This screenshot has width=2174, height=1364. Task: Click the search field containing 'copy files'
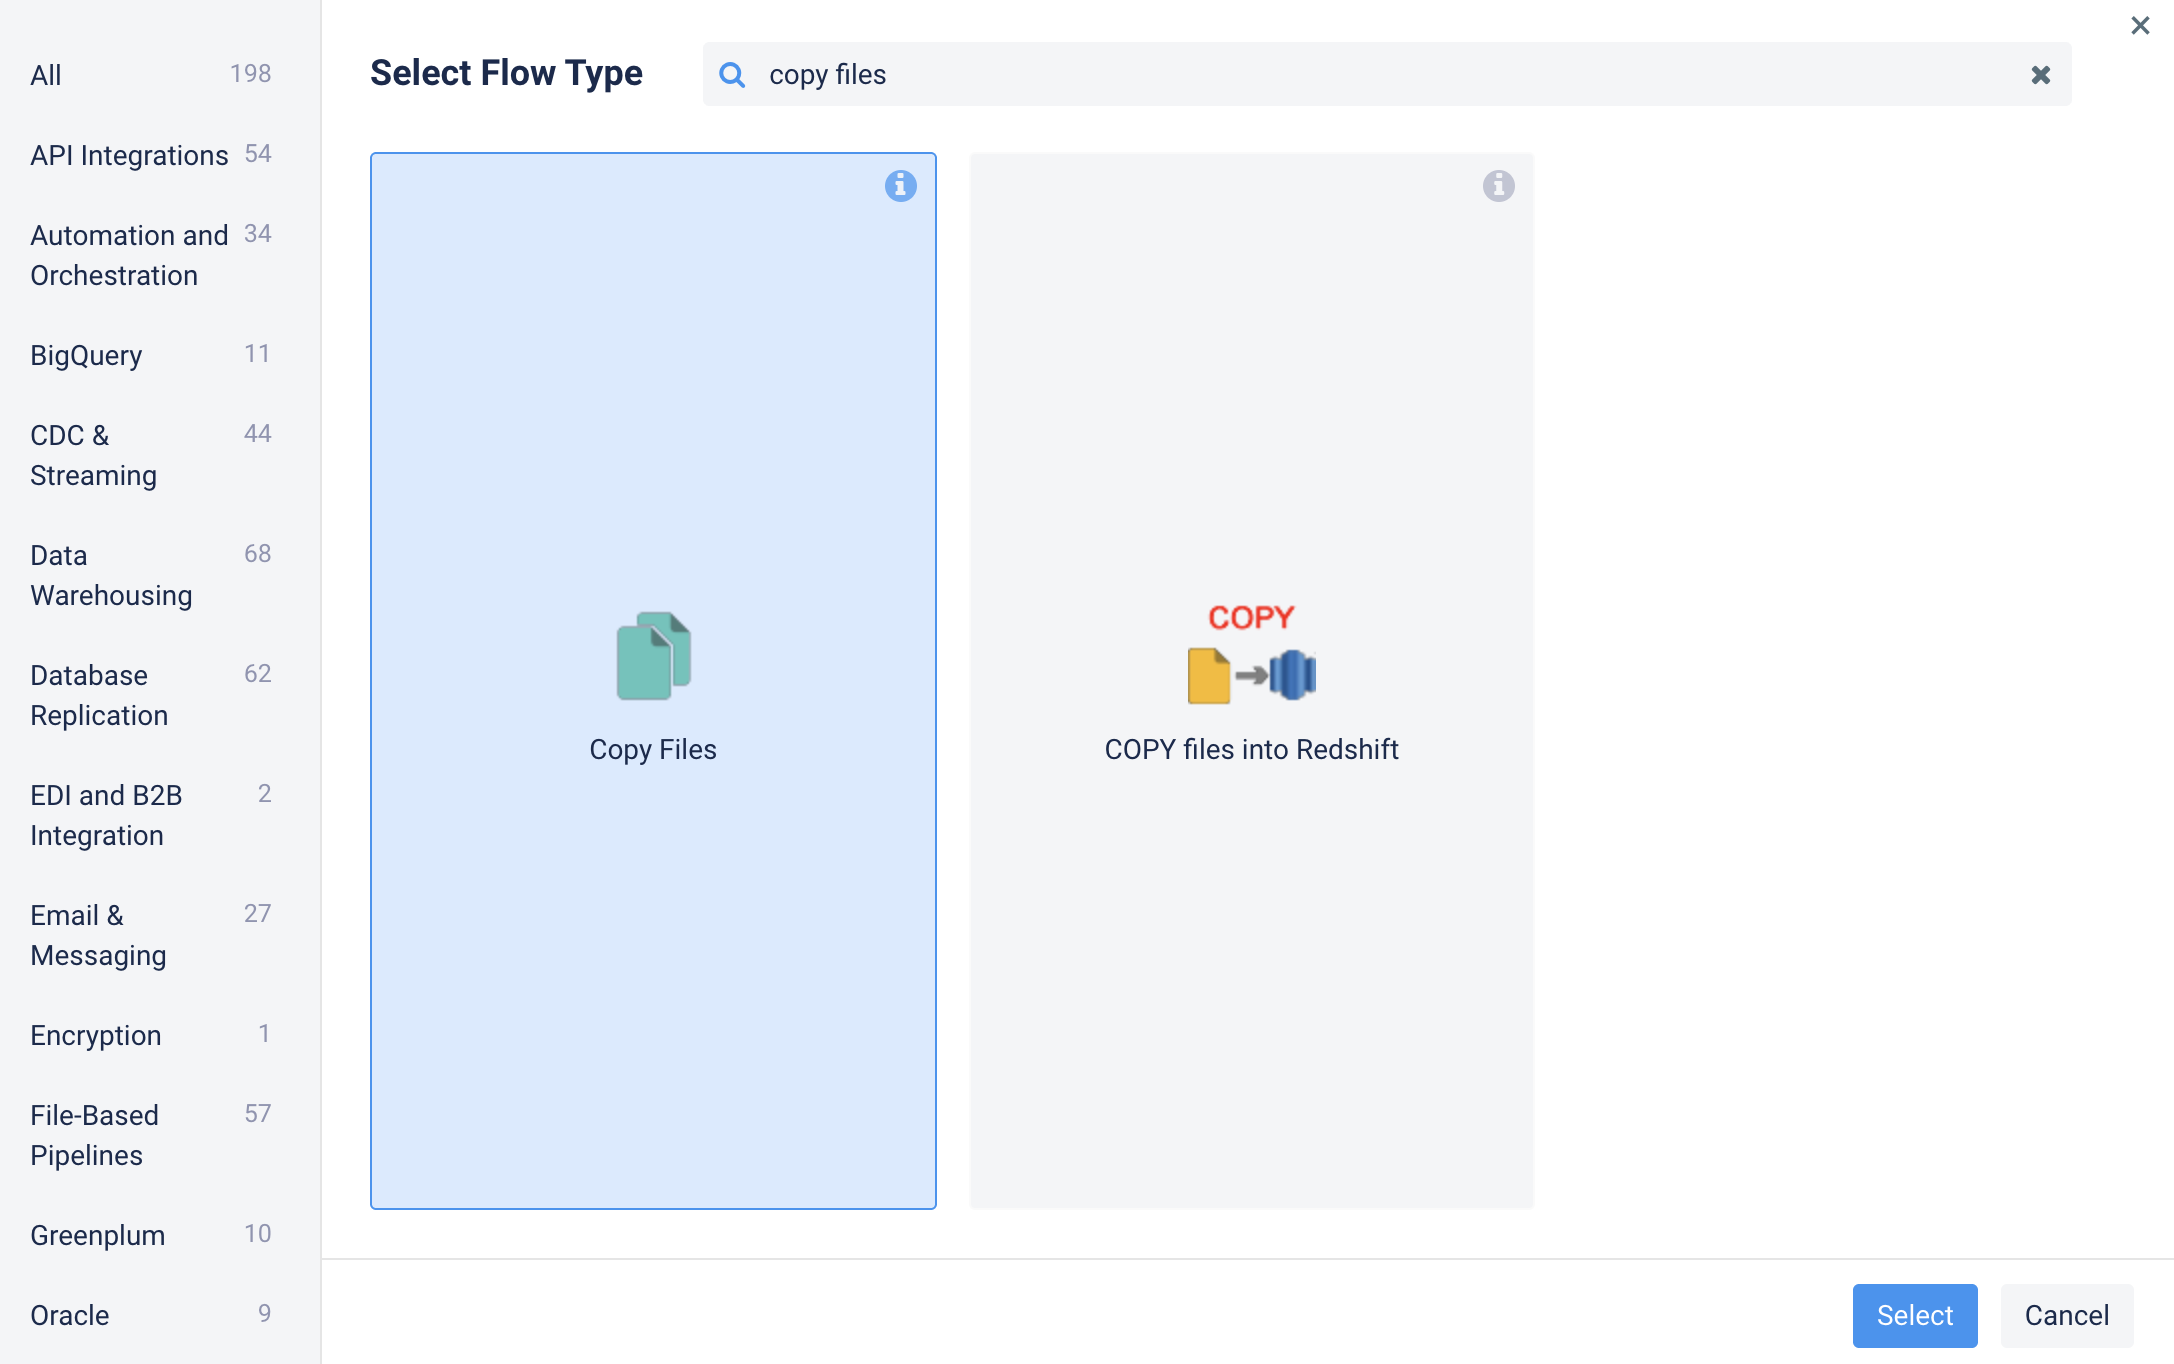[x=1386, y=74]
